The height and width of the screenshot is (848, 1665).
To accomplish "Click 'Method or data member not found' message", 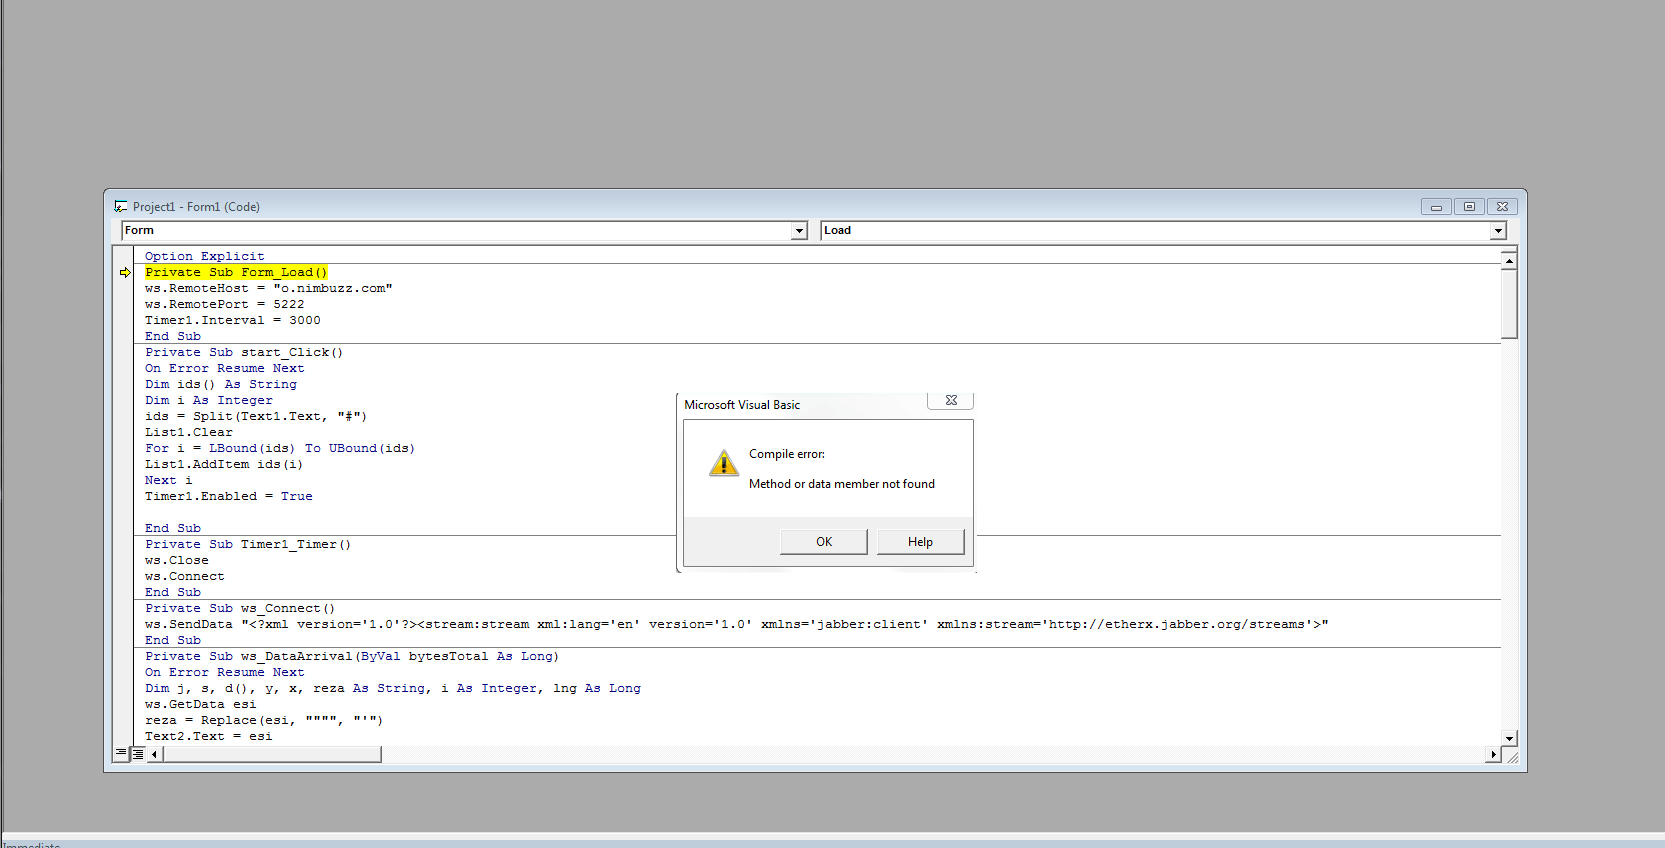I will pyautogui.click(x=842, y=484).
